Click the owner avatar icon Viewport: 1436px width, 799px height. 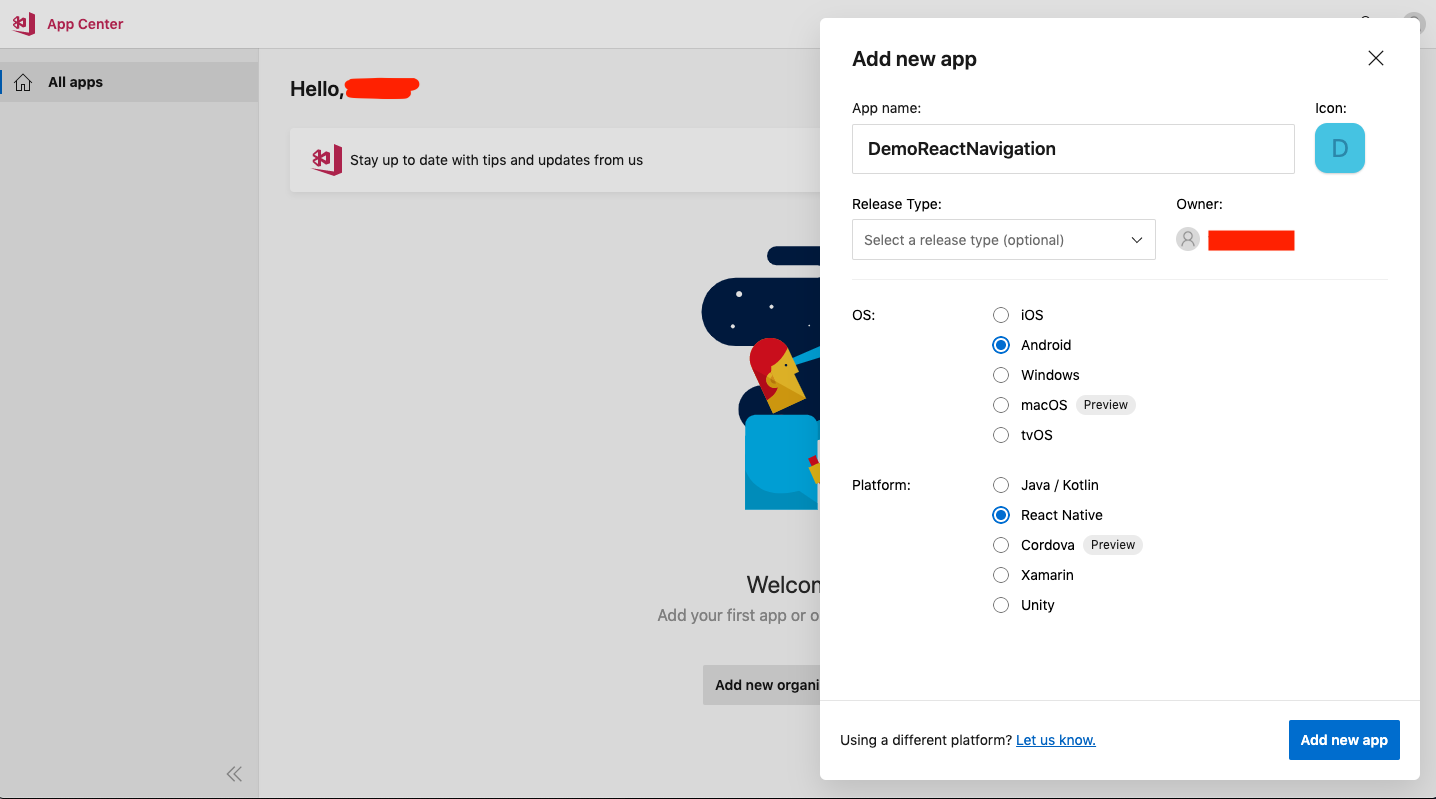(x=1188, y=240)
